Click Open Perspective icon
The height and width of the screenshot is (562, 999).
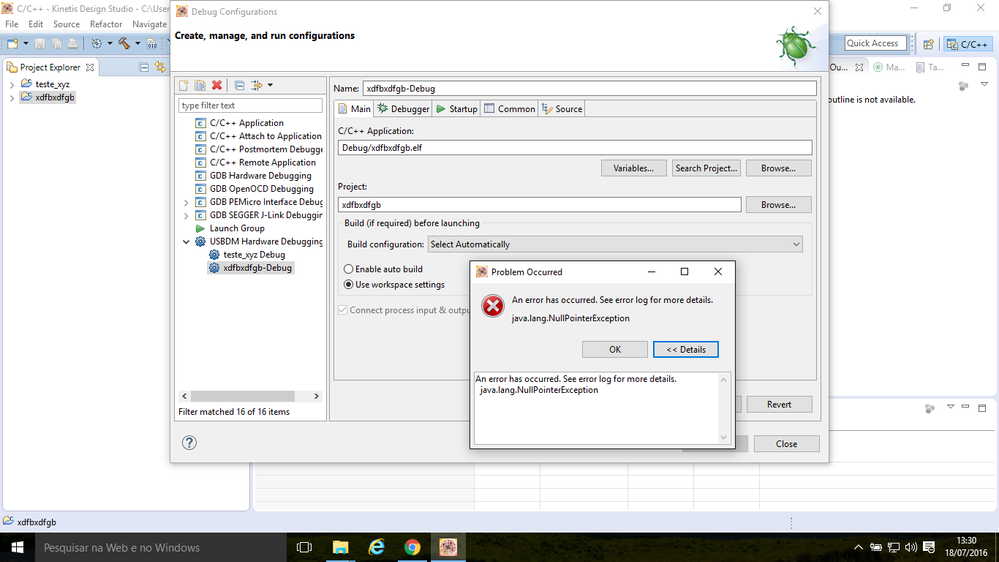[x=928, y=44]
